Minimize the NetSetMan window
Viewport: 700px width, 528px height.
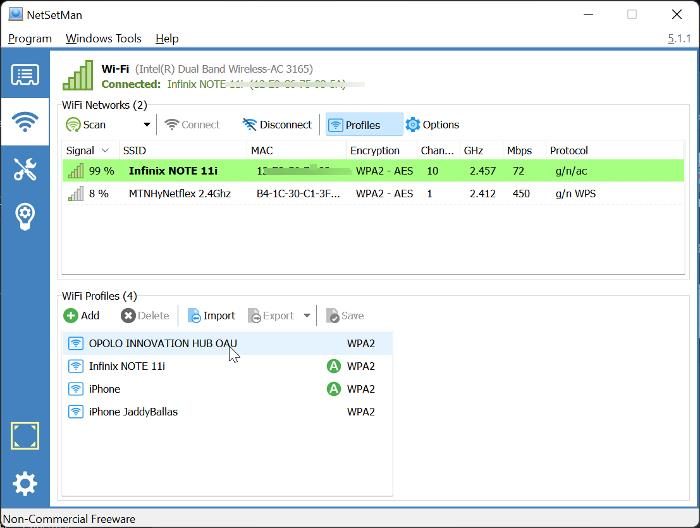click(588, 14)
